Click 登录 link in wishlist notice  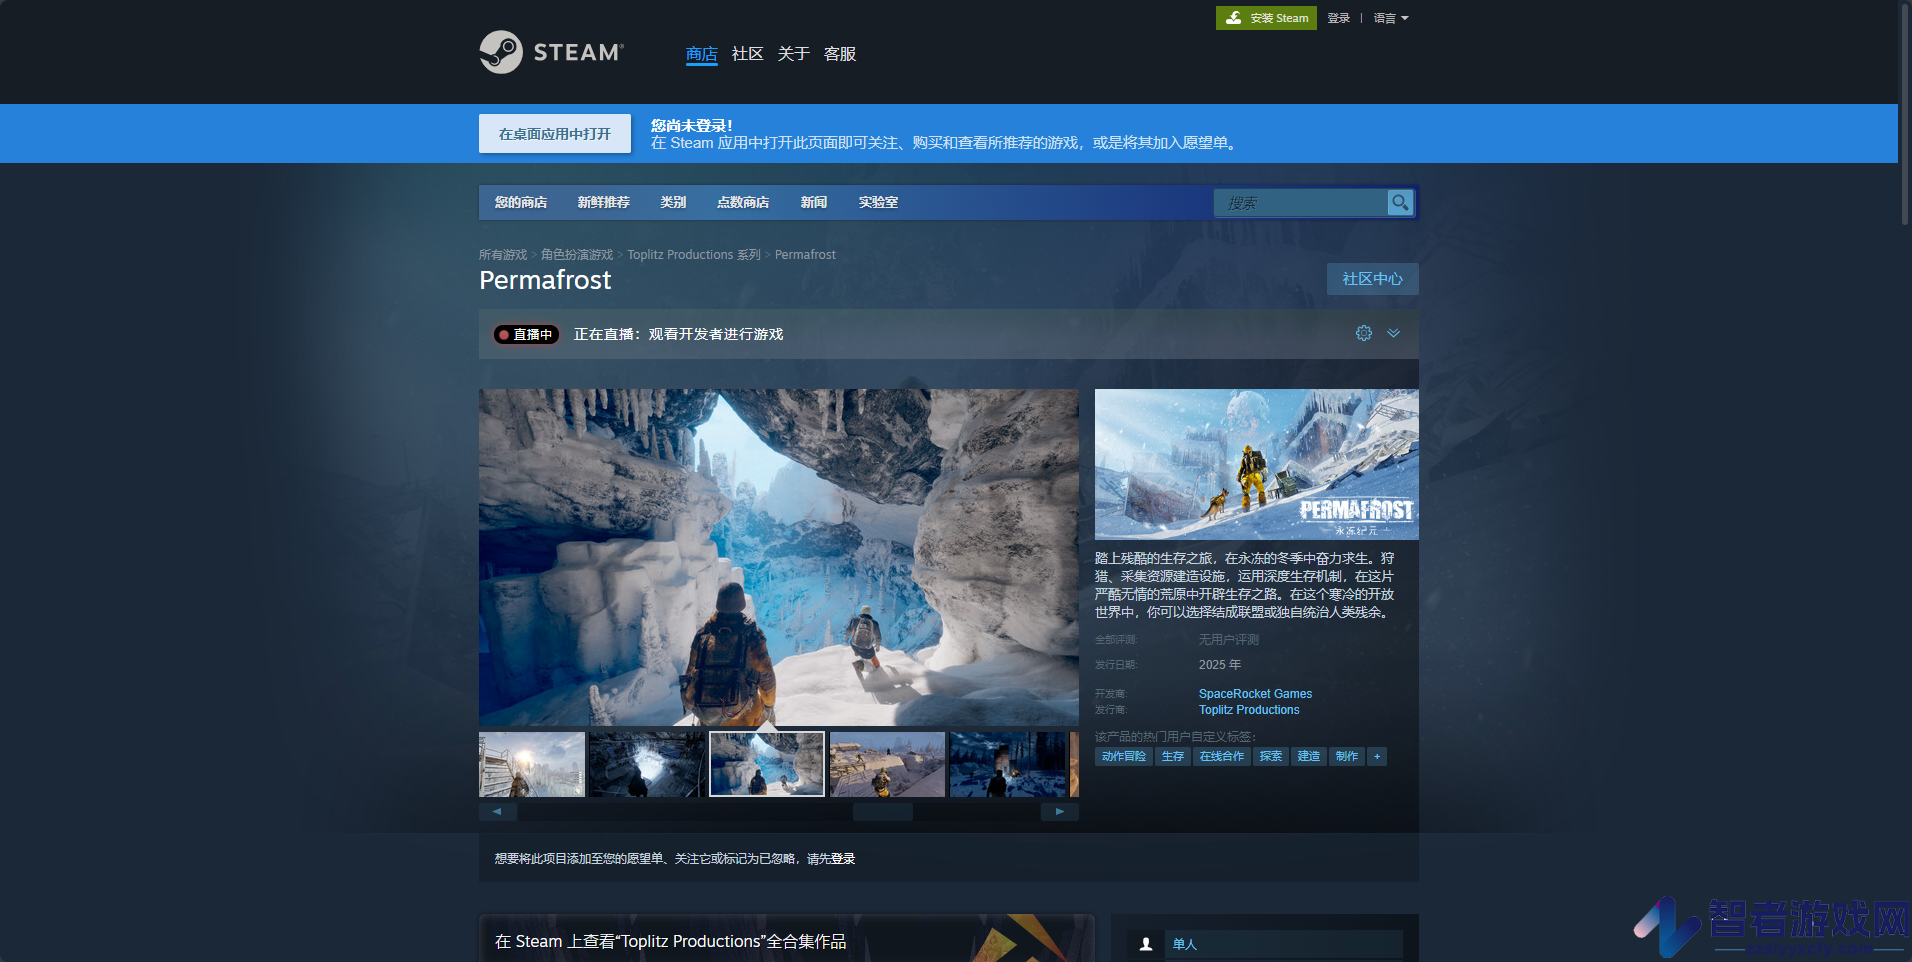843,859
